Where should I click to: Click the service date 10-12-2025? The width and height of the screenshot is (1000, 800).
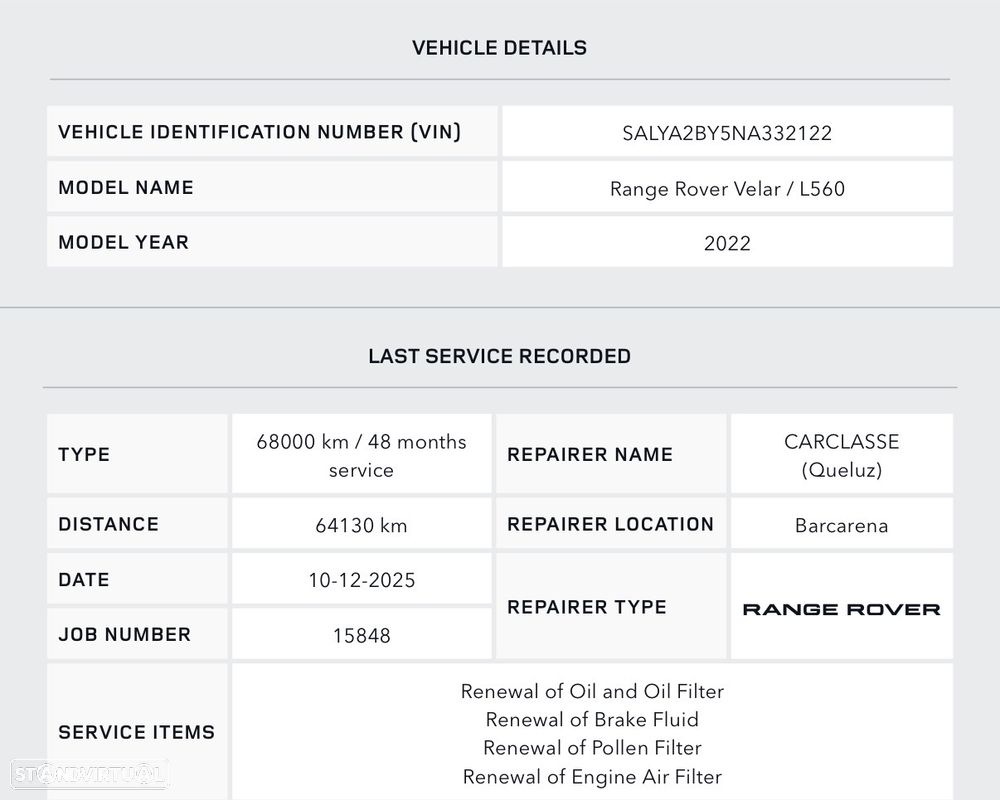point(361,580)
